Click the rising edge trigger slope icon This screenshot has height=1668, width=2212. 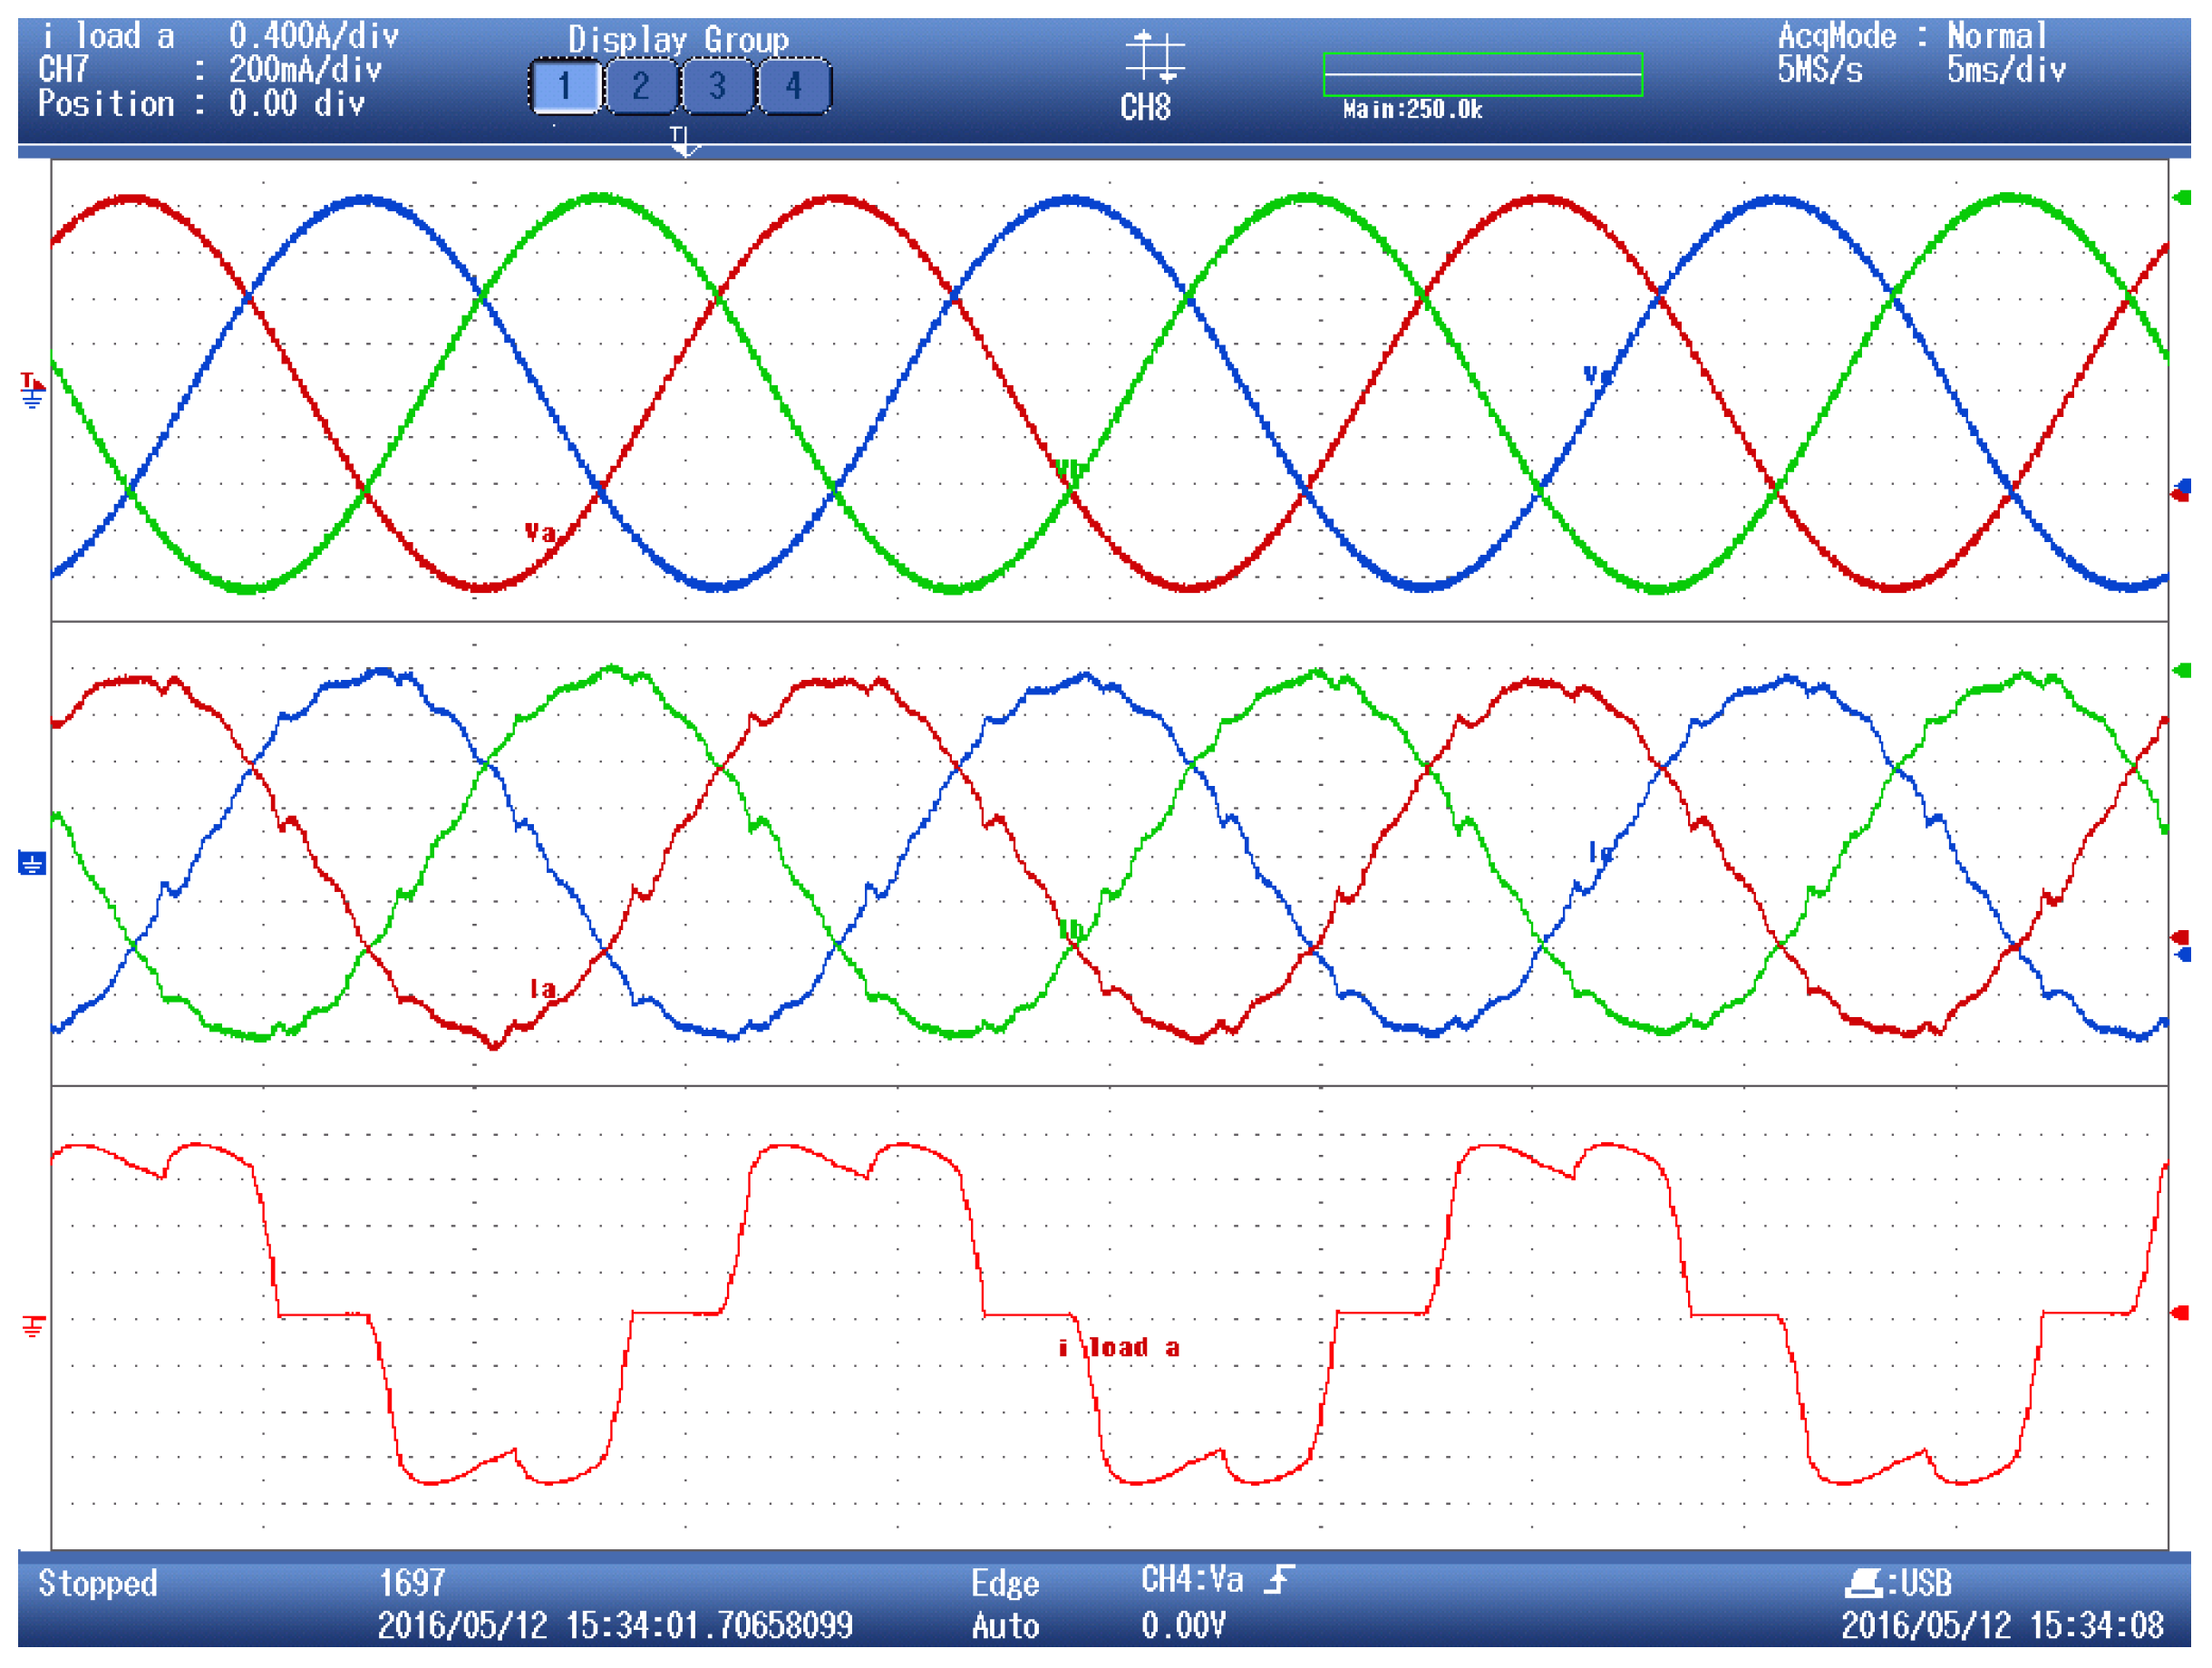(x=1279, y=1581)
